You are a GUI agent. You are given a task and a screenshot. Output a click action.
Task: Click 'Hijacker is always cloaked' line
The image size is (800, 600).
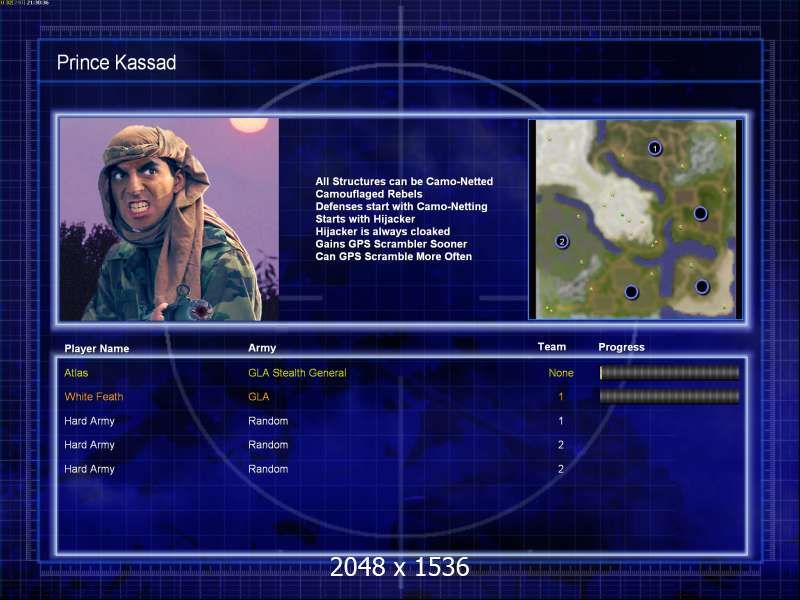383,231
